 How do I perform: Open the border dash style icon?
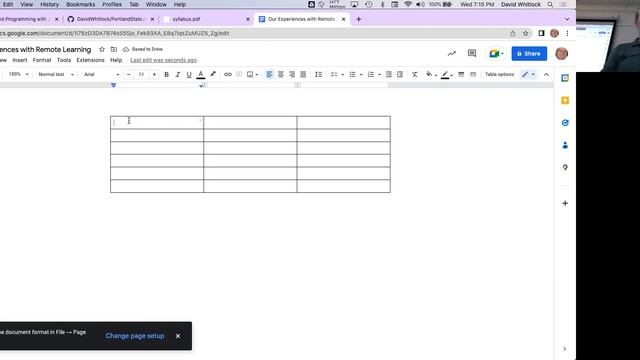point(473,74)
